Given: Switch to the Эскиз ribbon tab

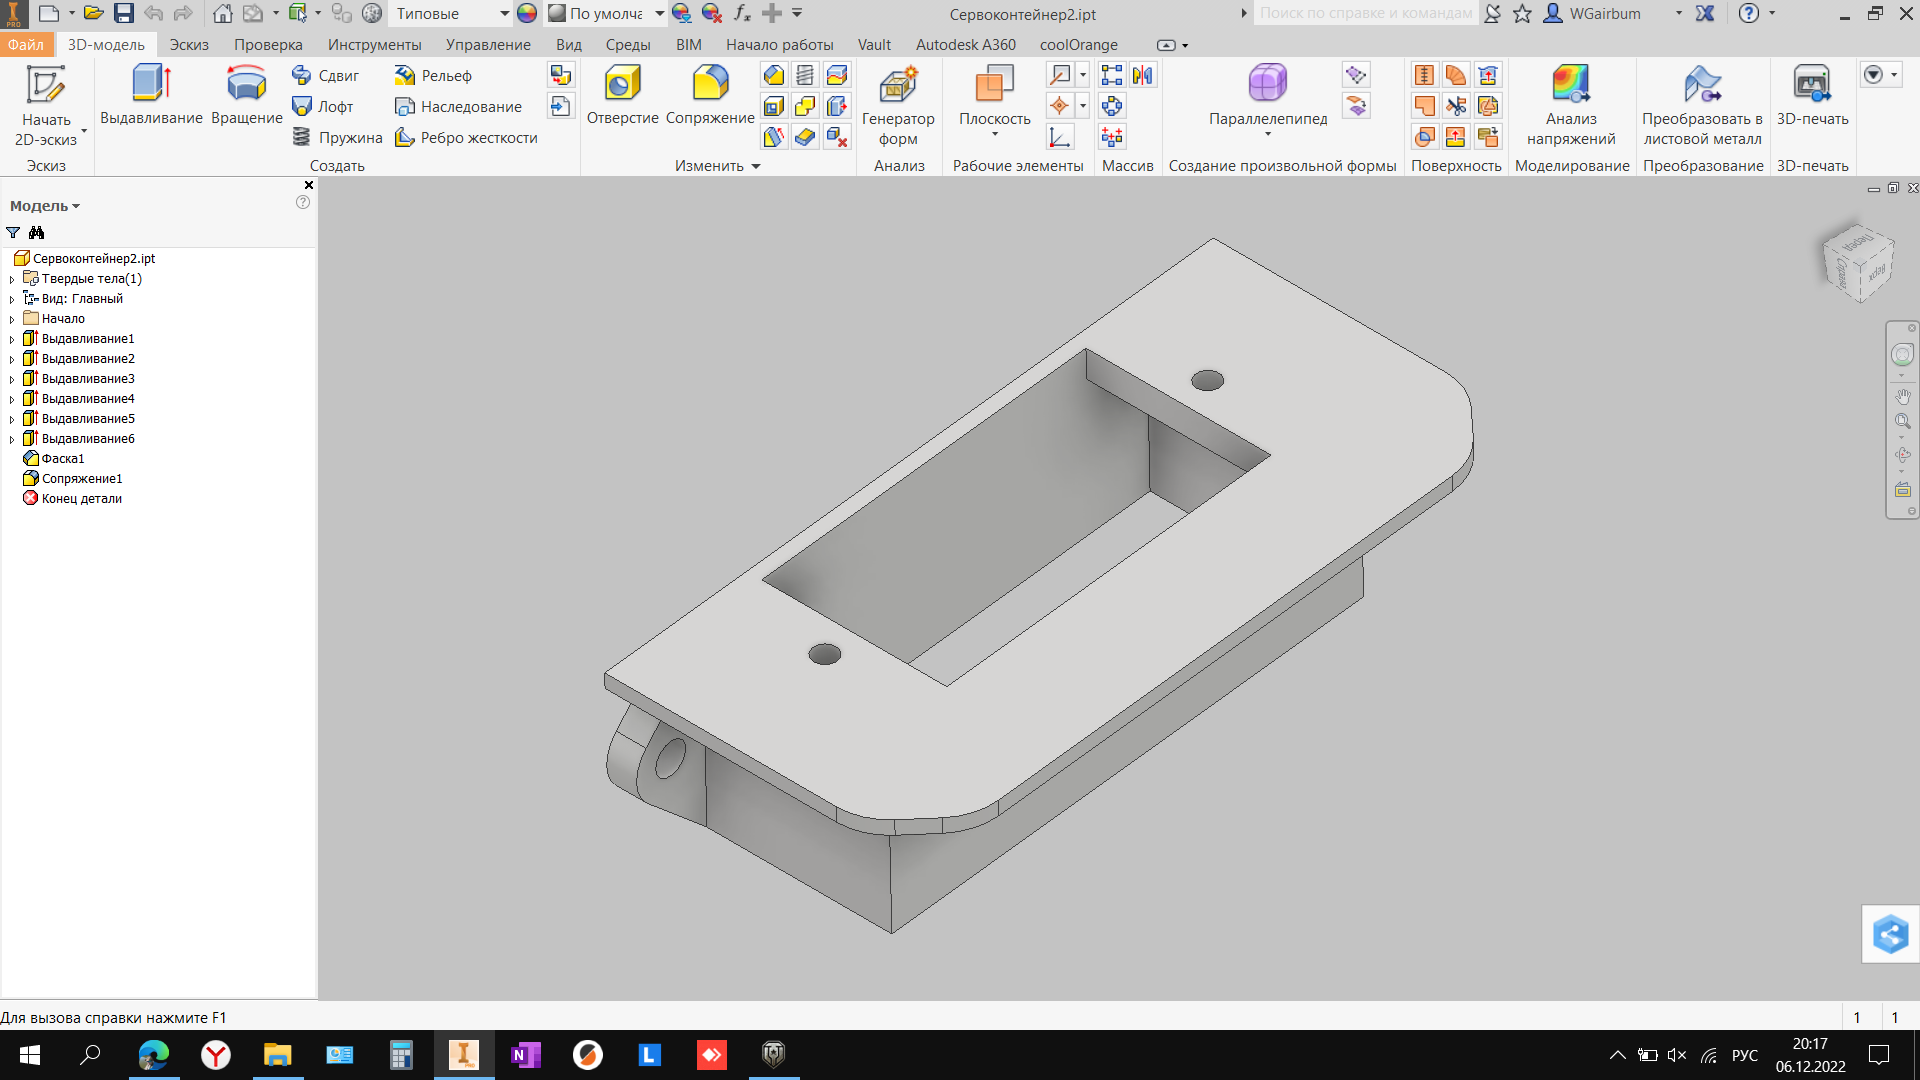Looking at the screenshot, I should [189, 45].
